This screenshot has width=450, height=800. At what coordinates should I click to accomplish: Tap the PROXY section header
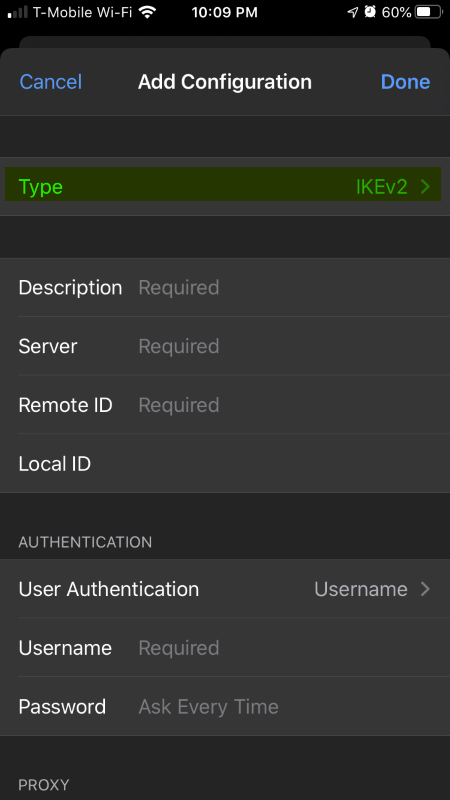44,785
